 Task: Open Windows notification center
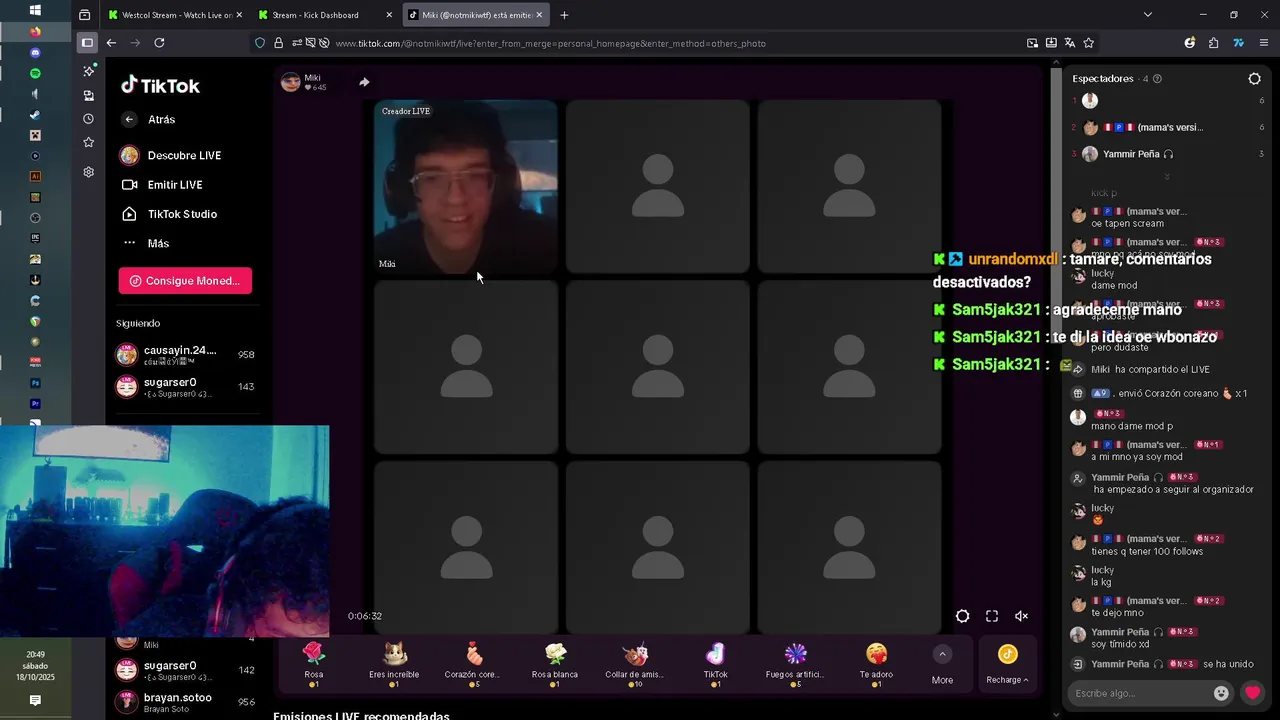pyautogui.click(x=35, y=701)
